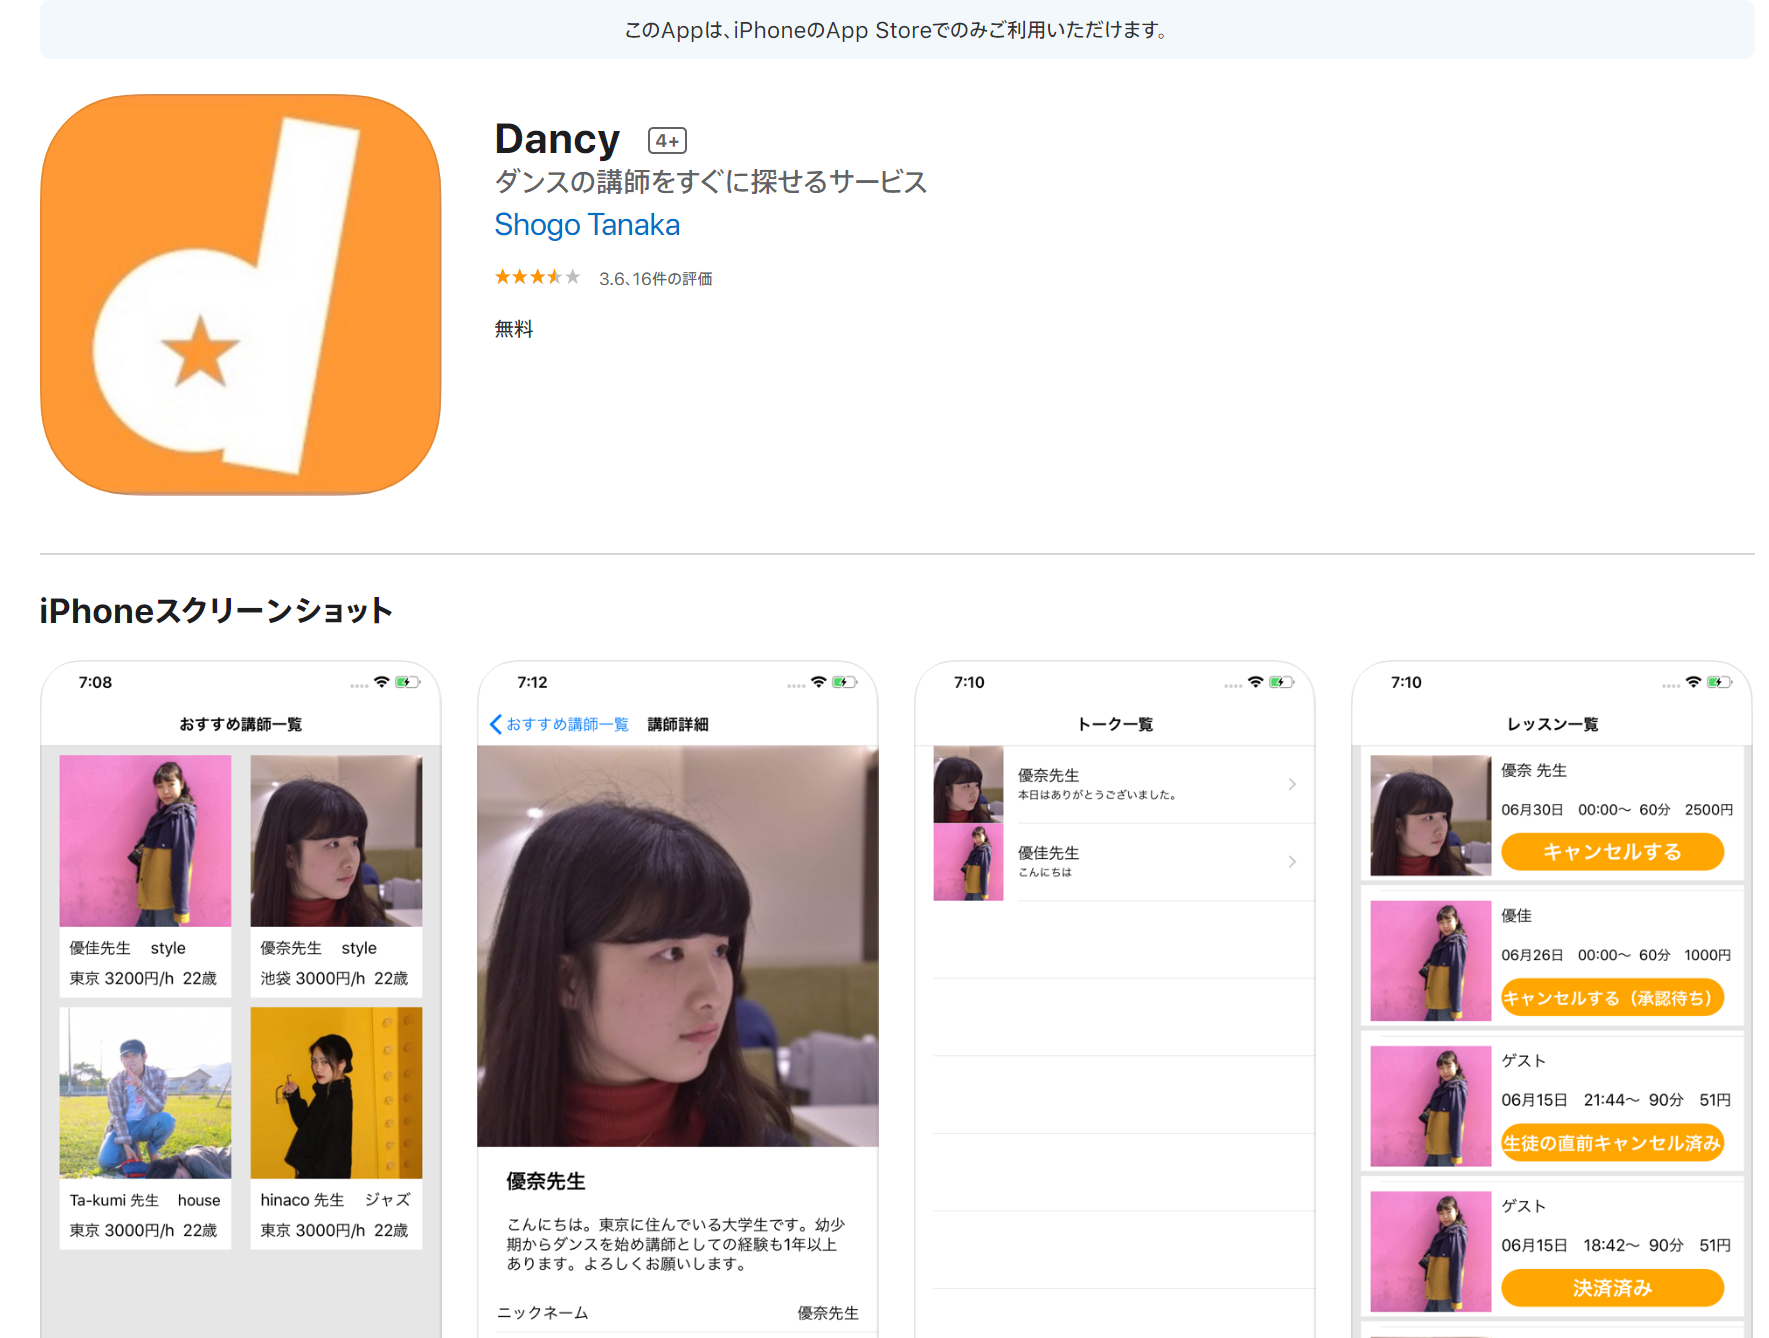Open the 優佳先生 talk row chevron
This screenshot has width=1769, height=1338.
coord(1292,862)
